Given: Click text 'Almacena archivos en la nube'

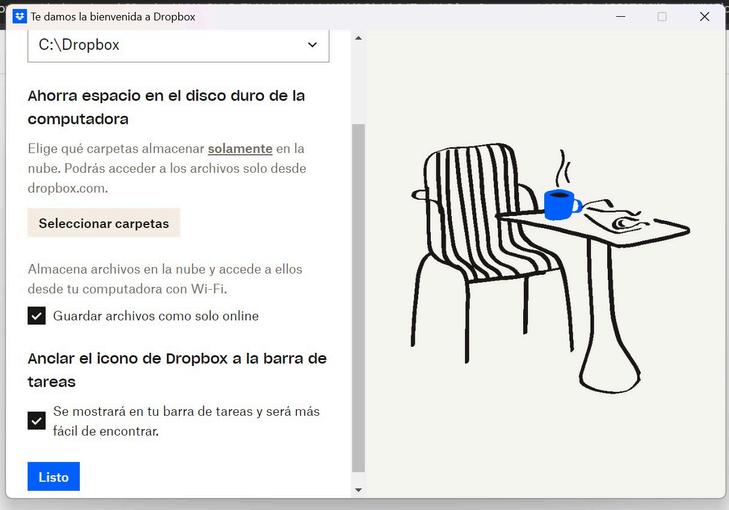Looking at the screenshot, I should (x=165, y=279).
